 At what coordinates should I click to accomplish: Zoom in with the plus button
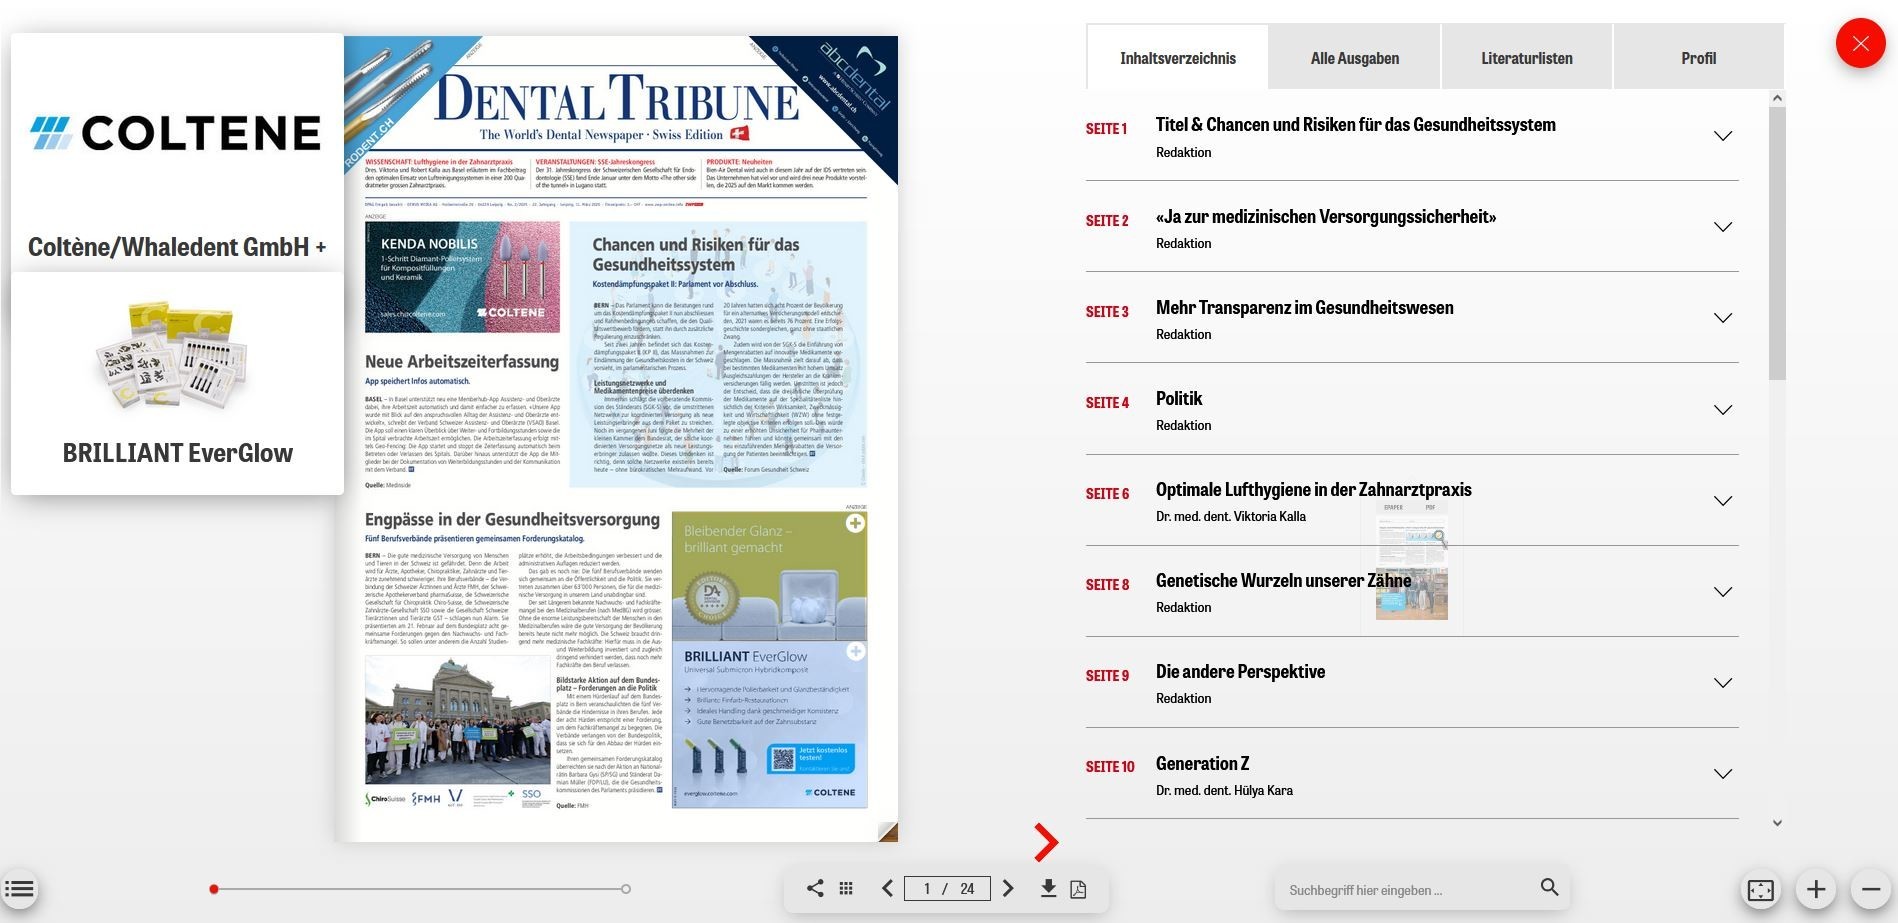pyautogui.click(x=1816, y=889)
